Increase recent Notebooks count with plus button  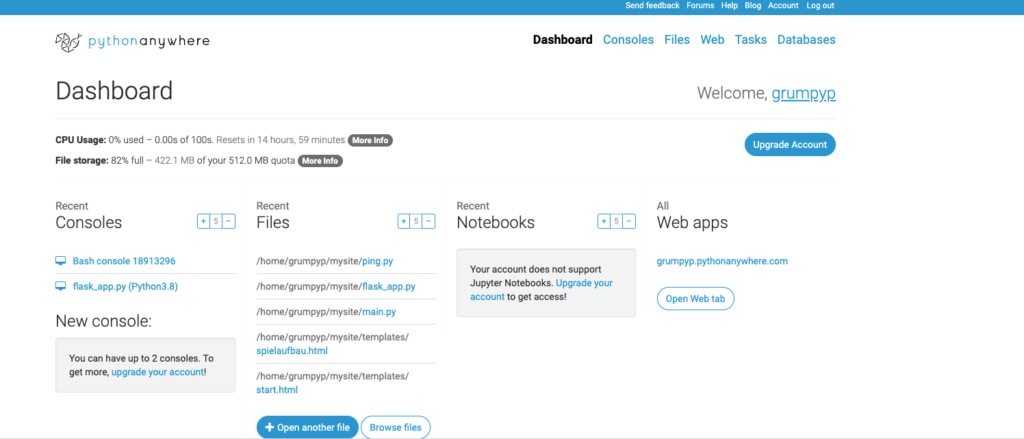604,222
